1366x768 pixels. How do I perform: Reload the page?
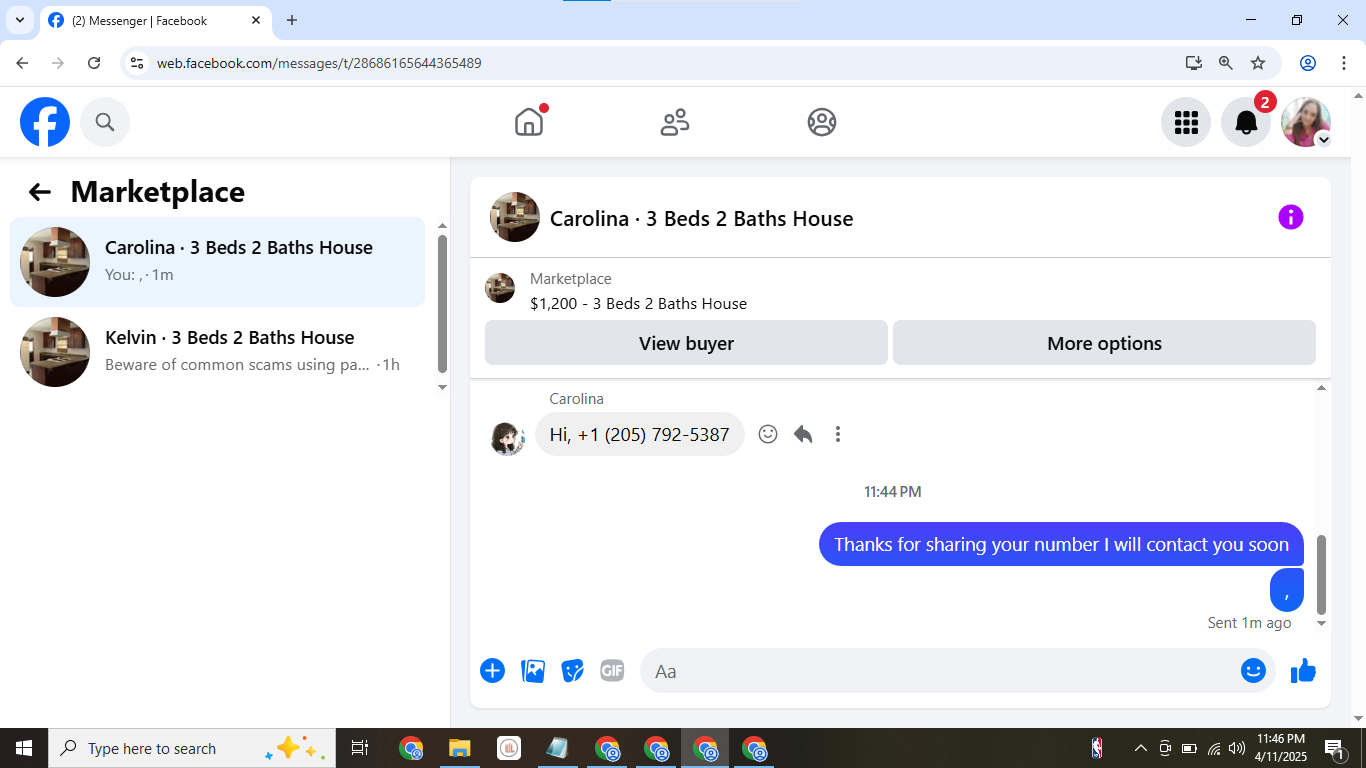click(94, 63)
